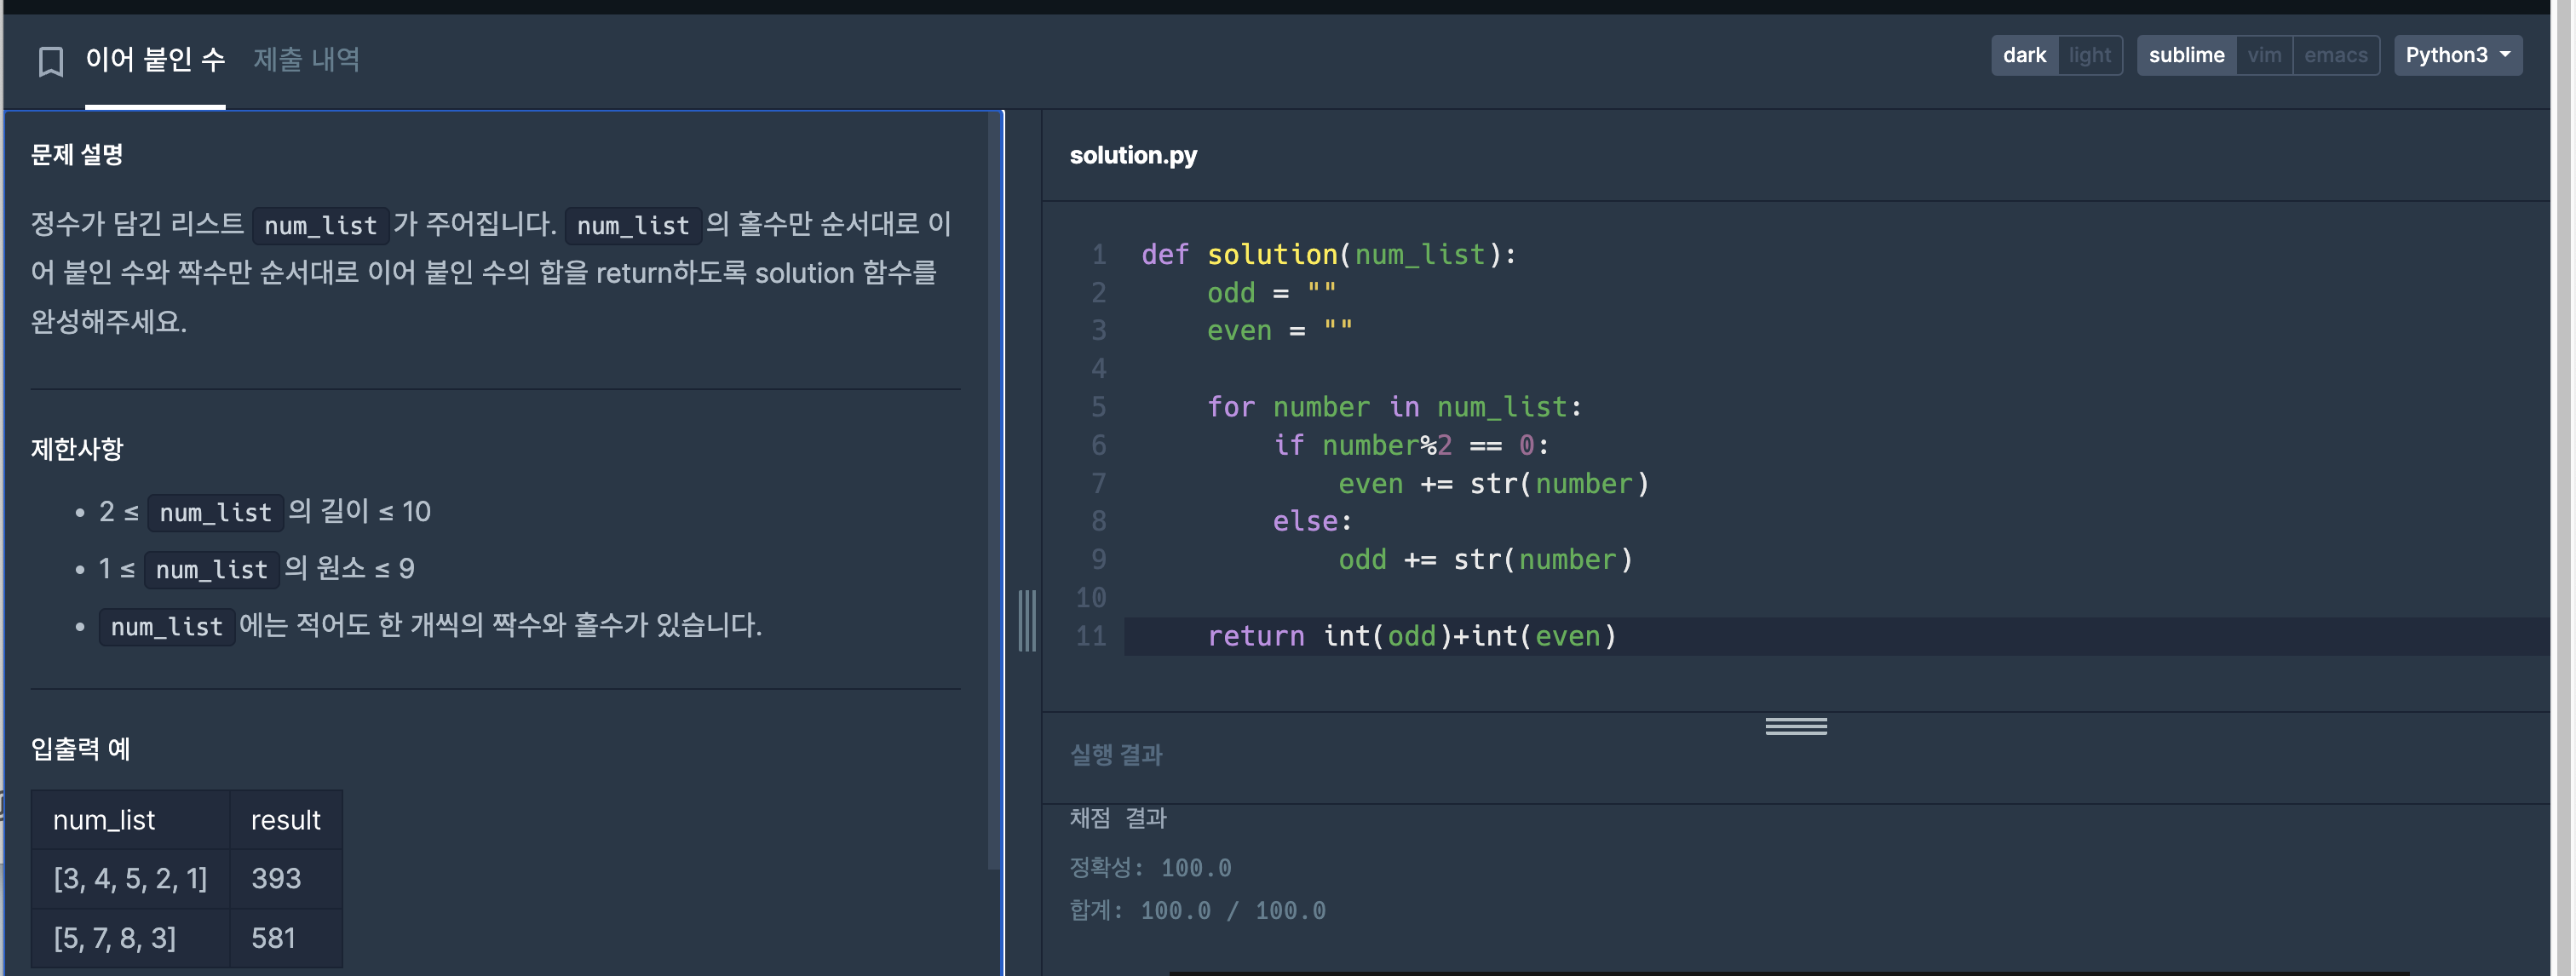The width and height of the screenshot is (2576, 976).
Task: Click the result column header in the table
Action: click(x=285, y=820)
